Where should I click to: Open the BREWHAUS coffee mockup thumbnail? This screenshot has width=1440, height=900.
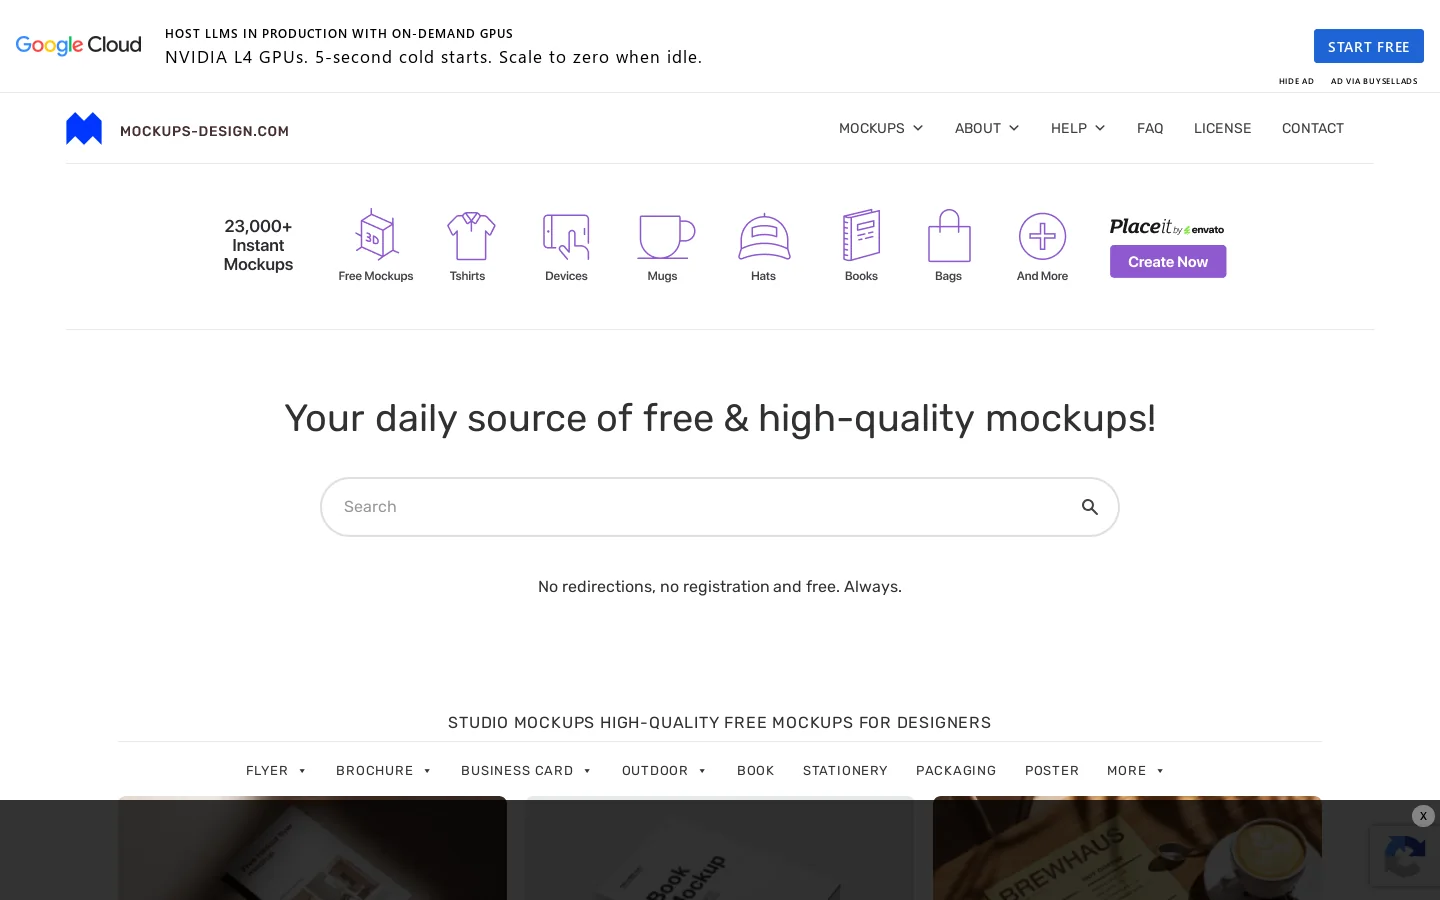pyautogui.click(x=1127, y=848)
